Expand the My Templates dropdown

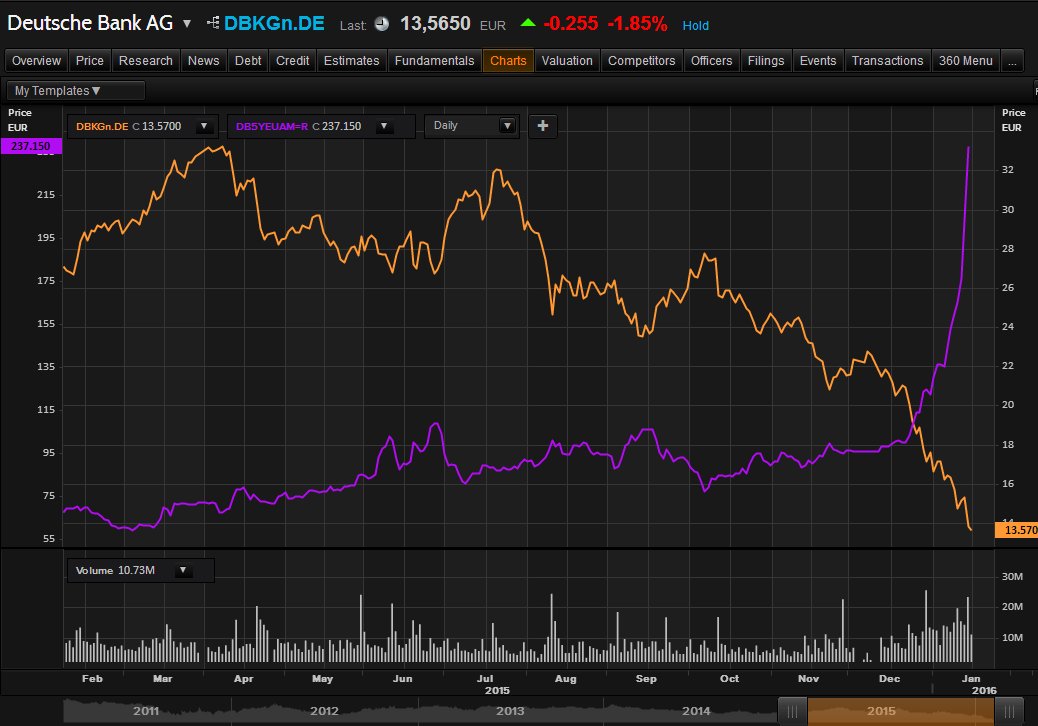coord(75,91)
